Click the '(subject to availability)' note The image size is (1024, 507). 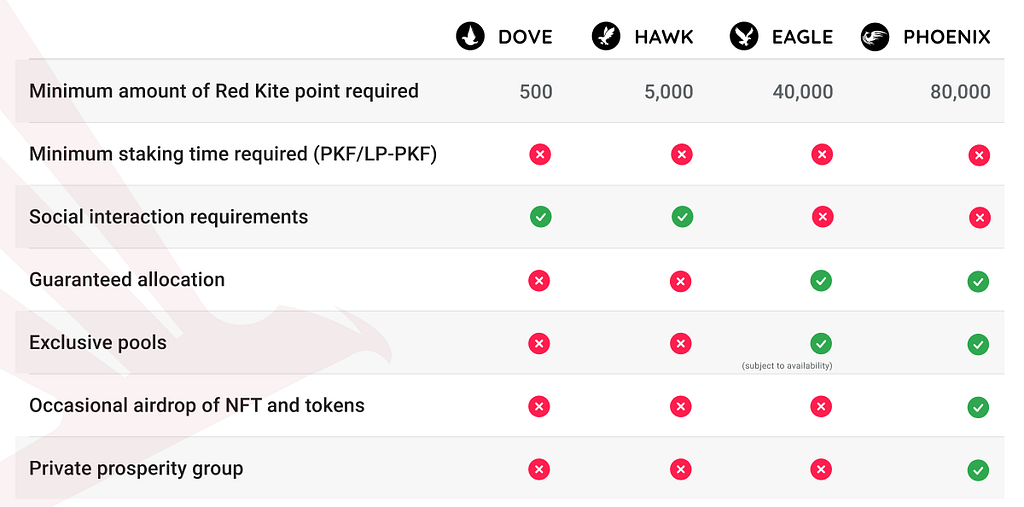click(787, 366)
